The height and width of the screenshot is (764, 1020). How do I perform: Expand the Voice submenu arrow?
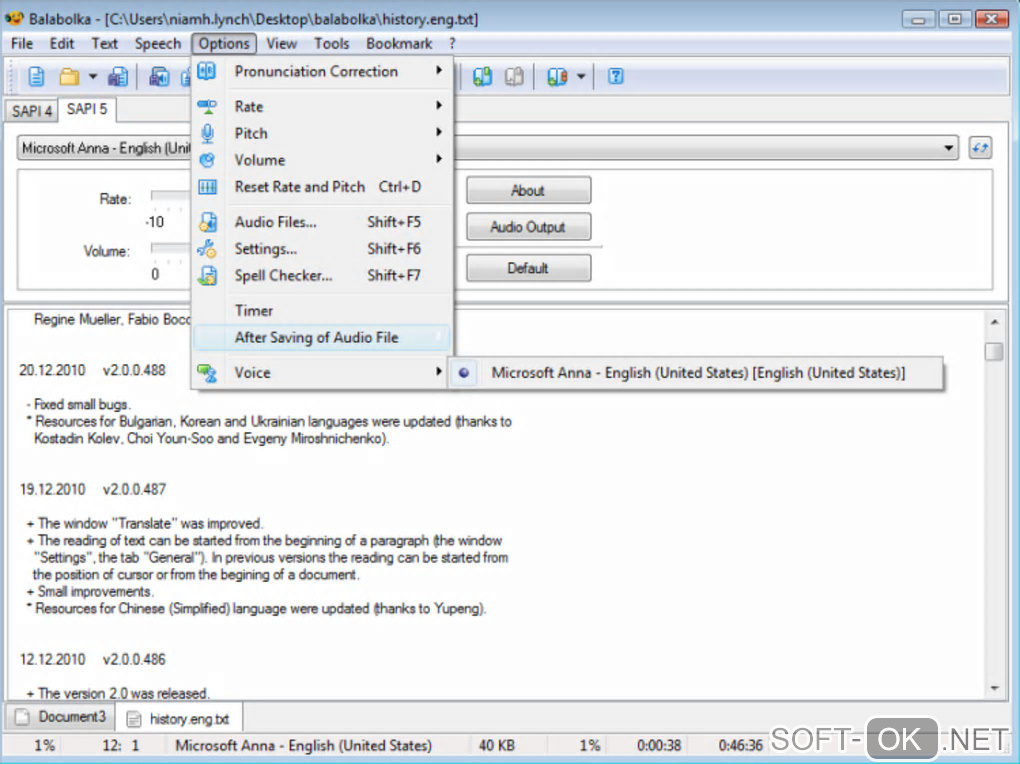[x=439, y=372]
